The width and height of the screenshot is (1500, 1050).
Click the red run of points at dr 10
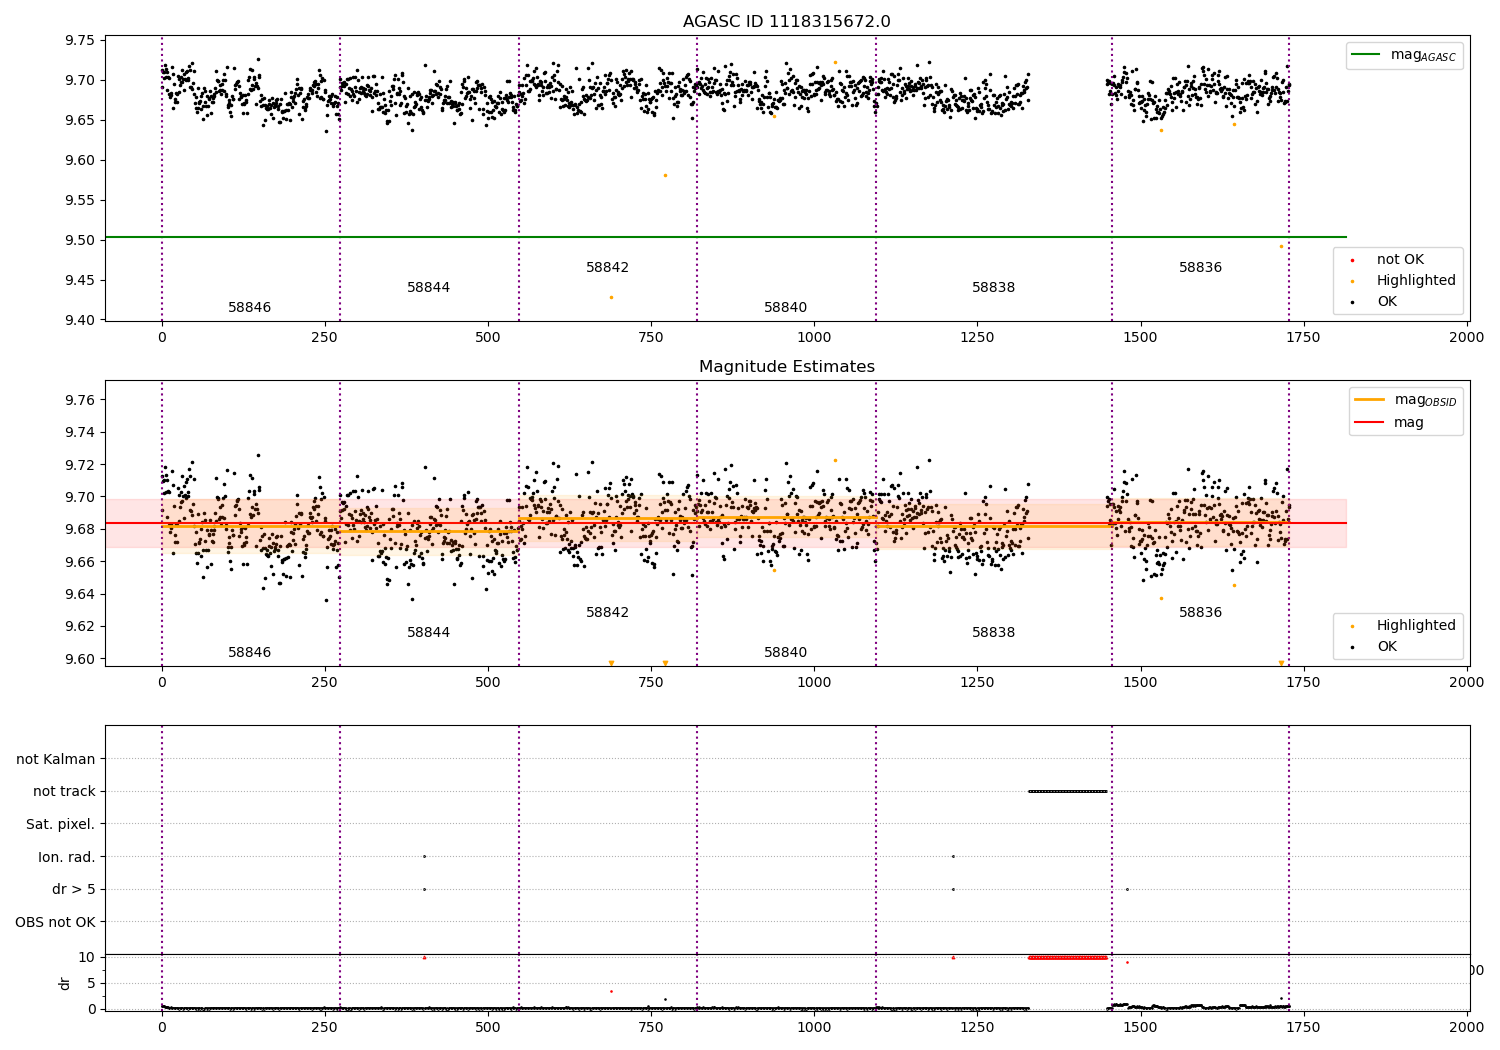1068,957
